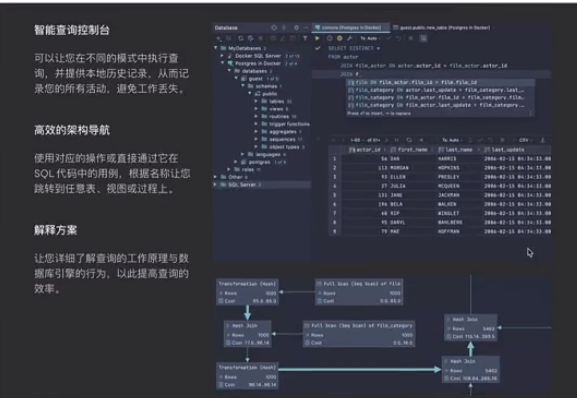This screenshot has width=577, height=398.
Task: Sort by the first_name column header
Action: click(412, 150)
